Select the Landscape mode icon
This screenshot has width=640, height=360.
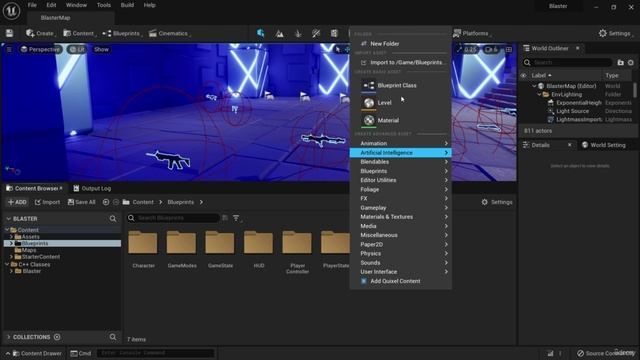[x=279, y=33]
